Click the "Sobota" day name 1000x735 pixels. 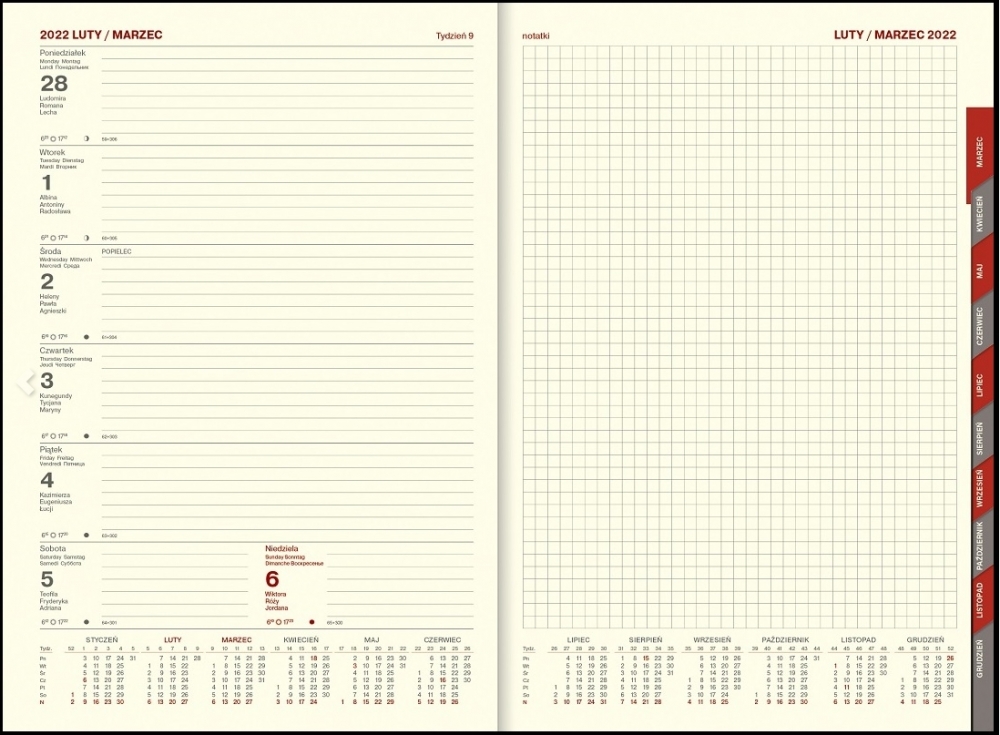tap(52, 549)
